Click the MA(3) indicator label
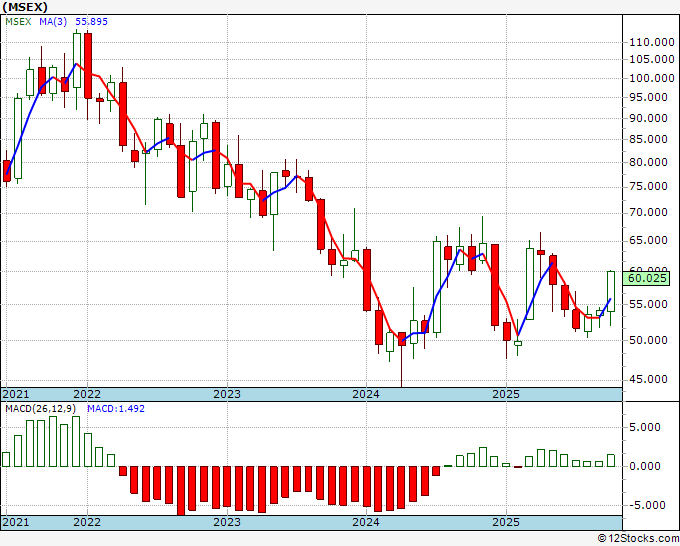Screen dimensions: 680x546 coord(53,21)
